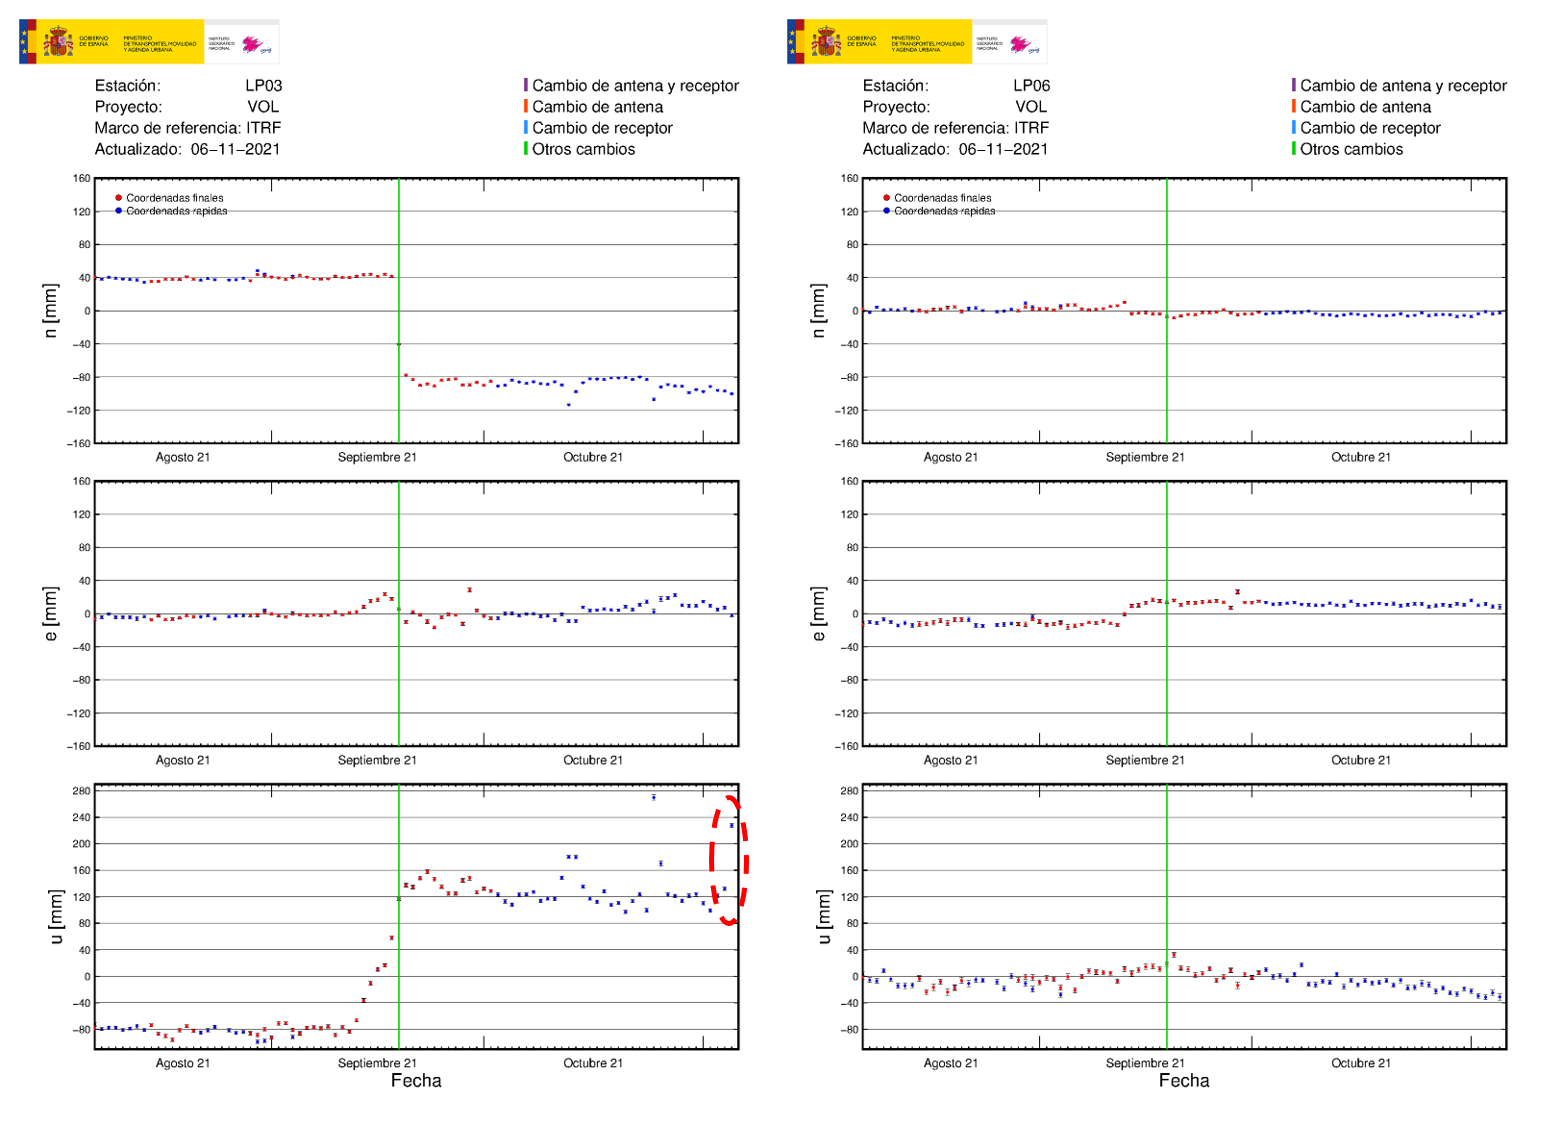Image resolution: width=1563 pixels, height=1125 pixels.
Task: Click the Spanish flag icon on LP03 header
Action: pyautogui.click(x=33, y=41)
